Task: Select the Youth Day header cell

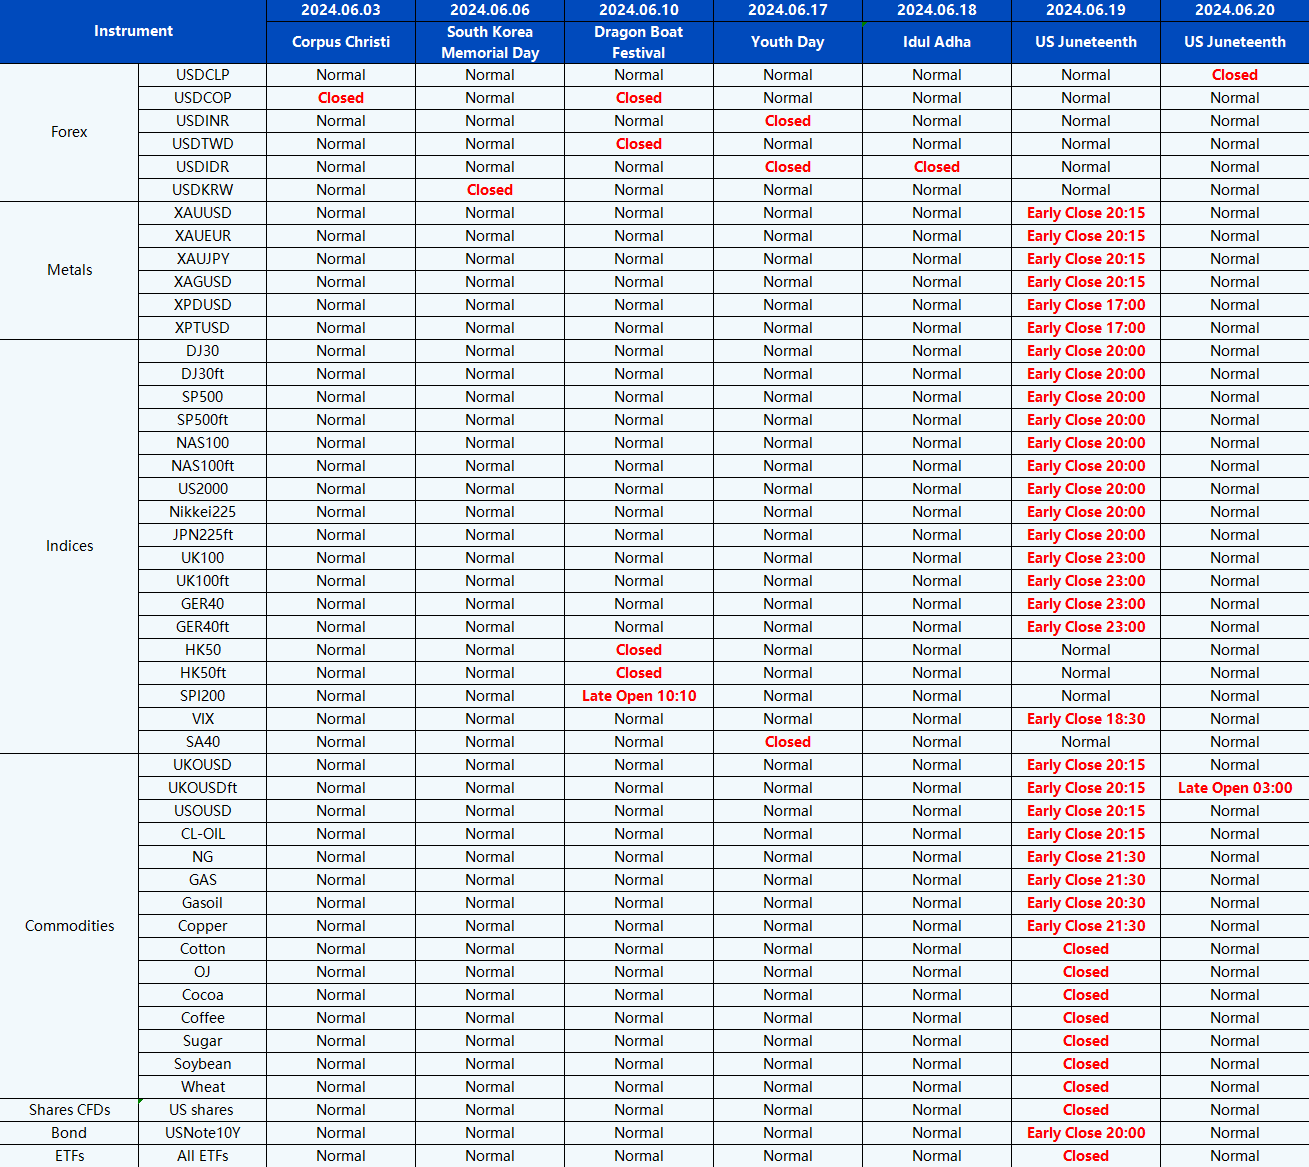Action: (x=787, y=42)
